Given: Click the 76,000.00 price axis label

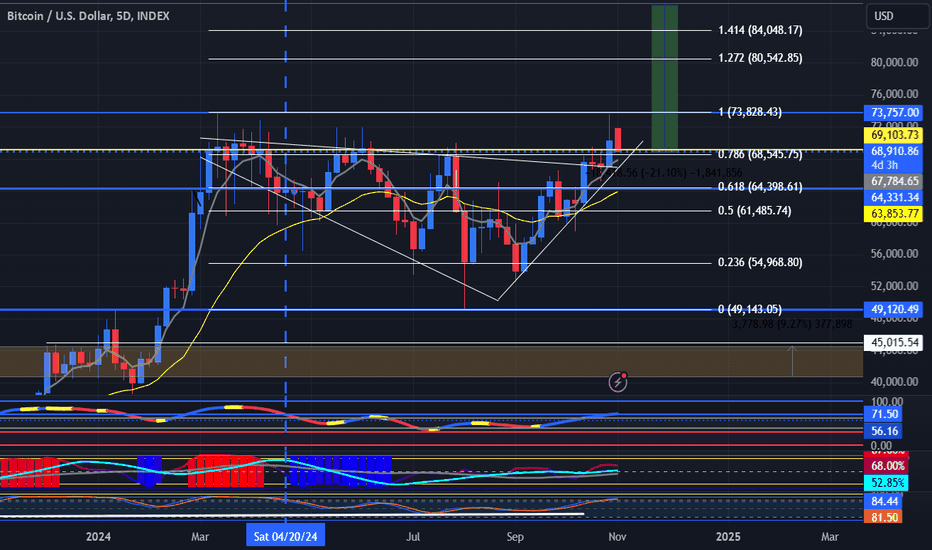Looking at the screenshot, I should [x=894, y=94].
